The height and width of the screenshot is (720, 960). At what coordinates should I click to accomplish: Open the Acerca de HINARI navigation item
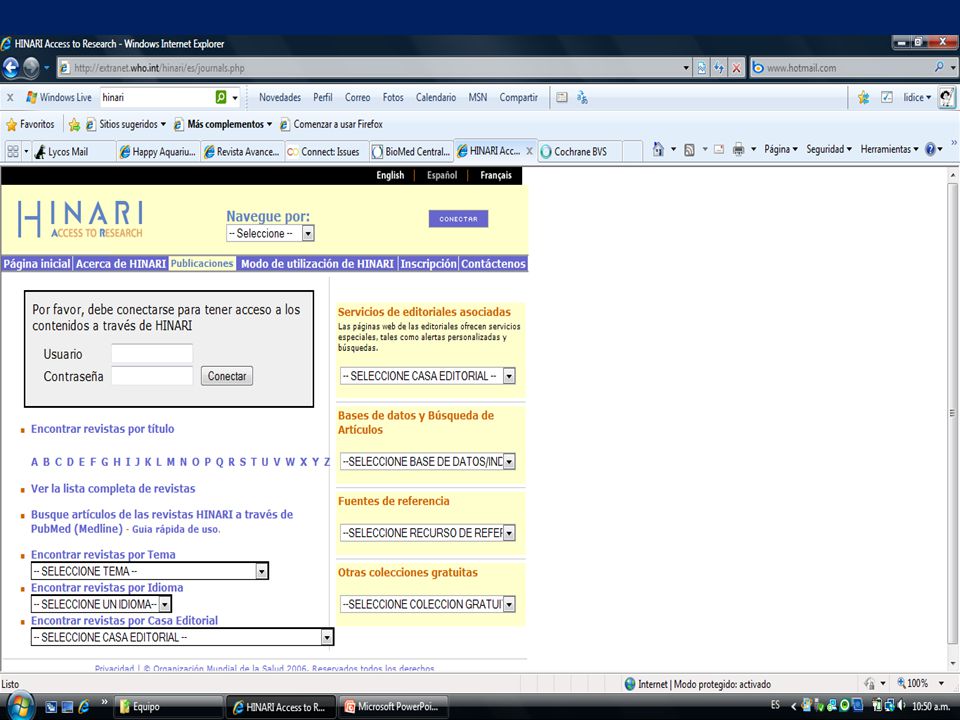(121, 264)
